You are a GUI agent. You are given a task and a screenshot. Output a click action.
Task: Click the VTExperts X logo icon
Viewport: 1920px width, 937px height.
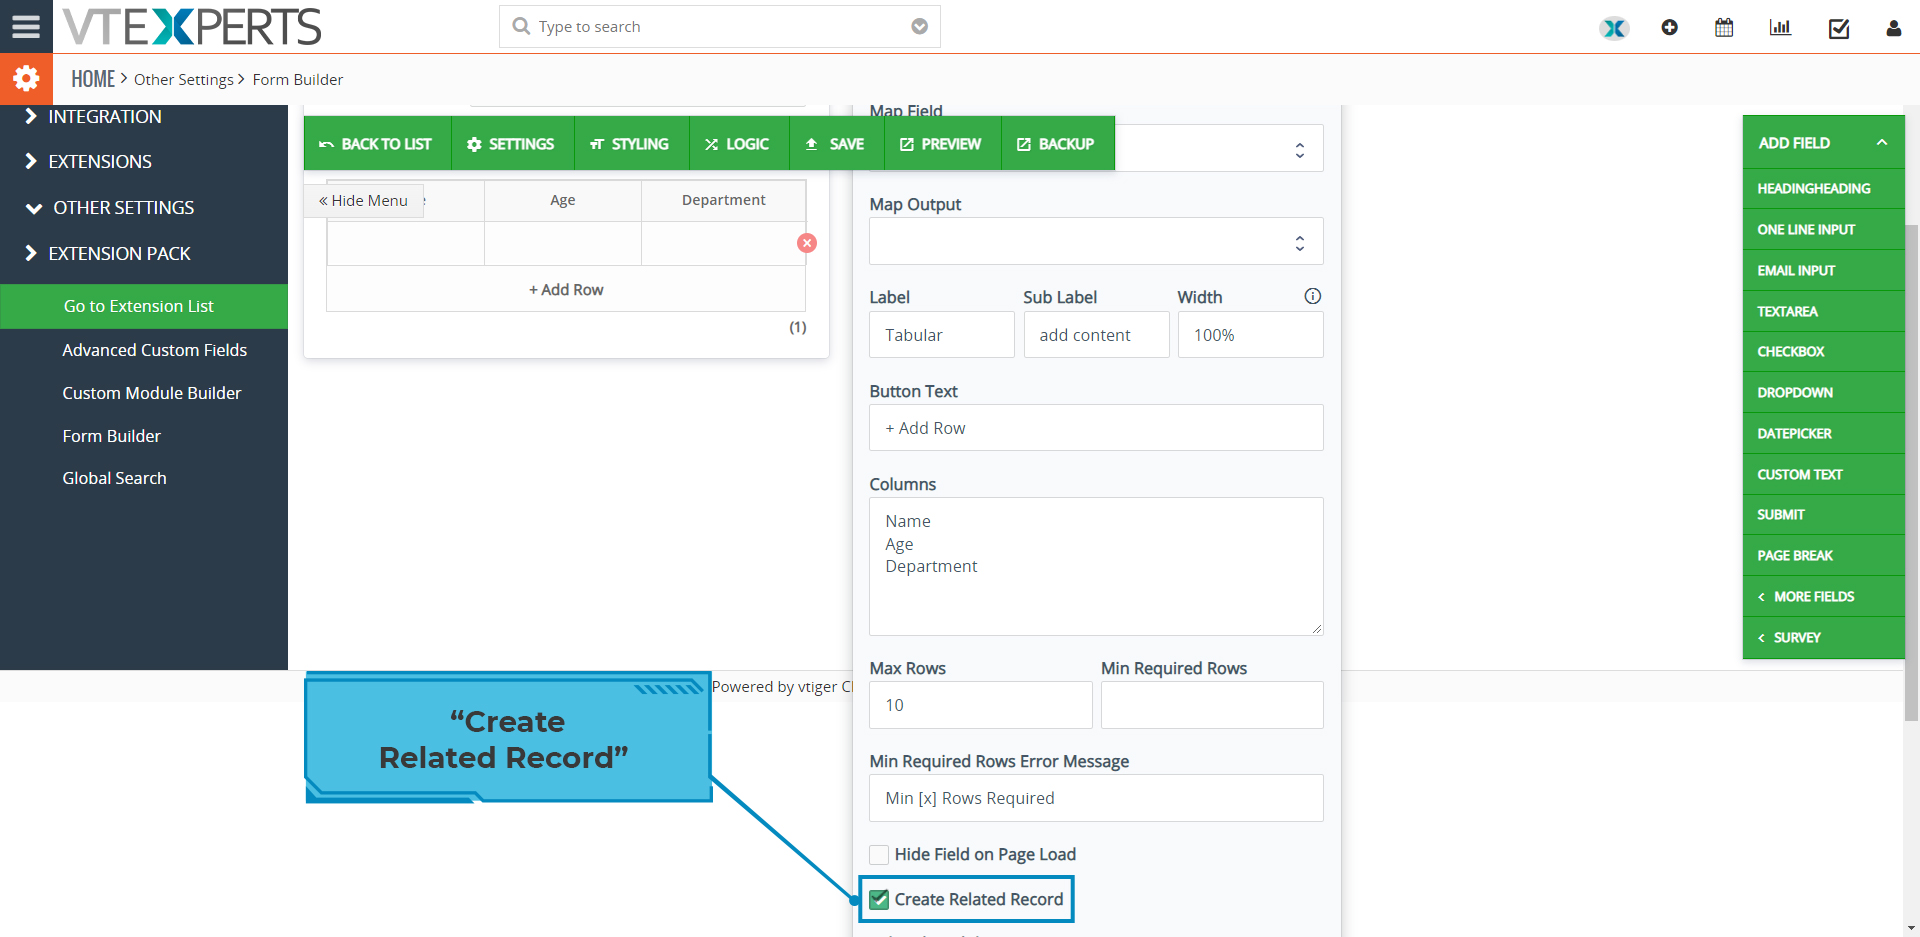click(1614, 28)
